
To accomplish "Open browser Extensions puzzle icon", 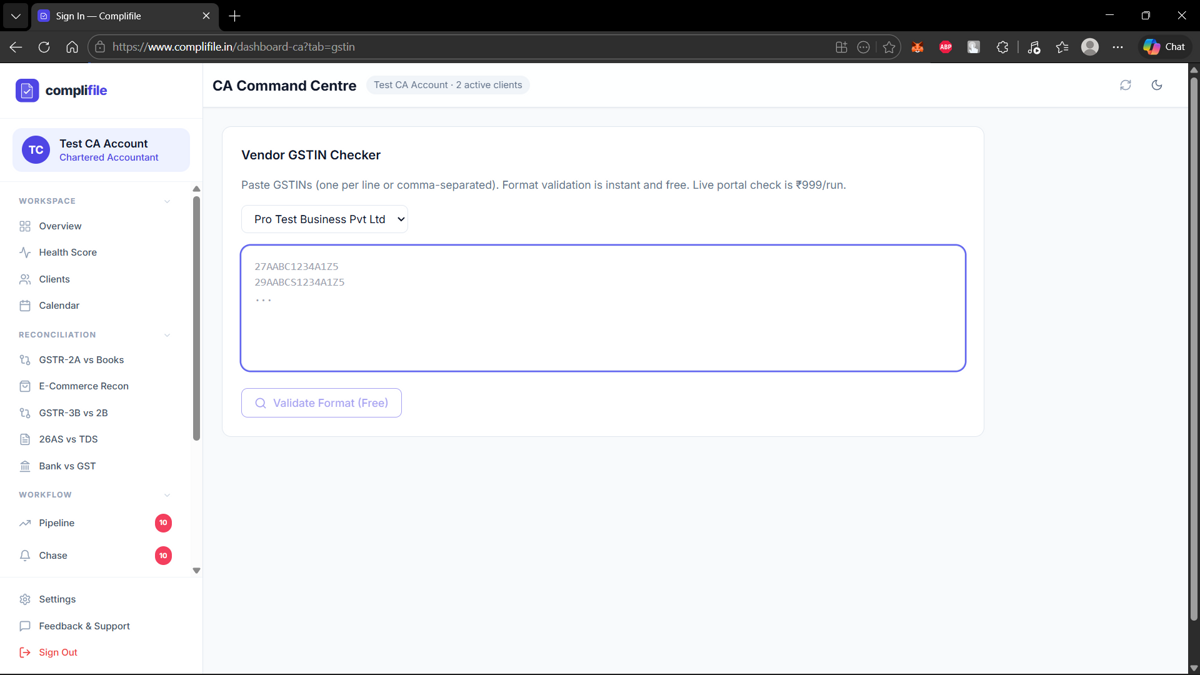I will pyautogui.click(x=1002, y=47).
